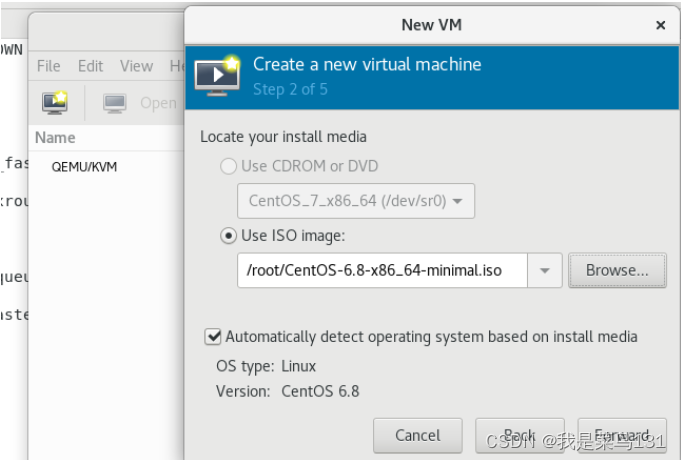Click the 'Locate your install media' heading
This screenshot has height=460, width=681.
tap(283, 137)
